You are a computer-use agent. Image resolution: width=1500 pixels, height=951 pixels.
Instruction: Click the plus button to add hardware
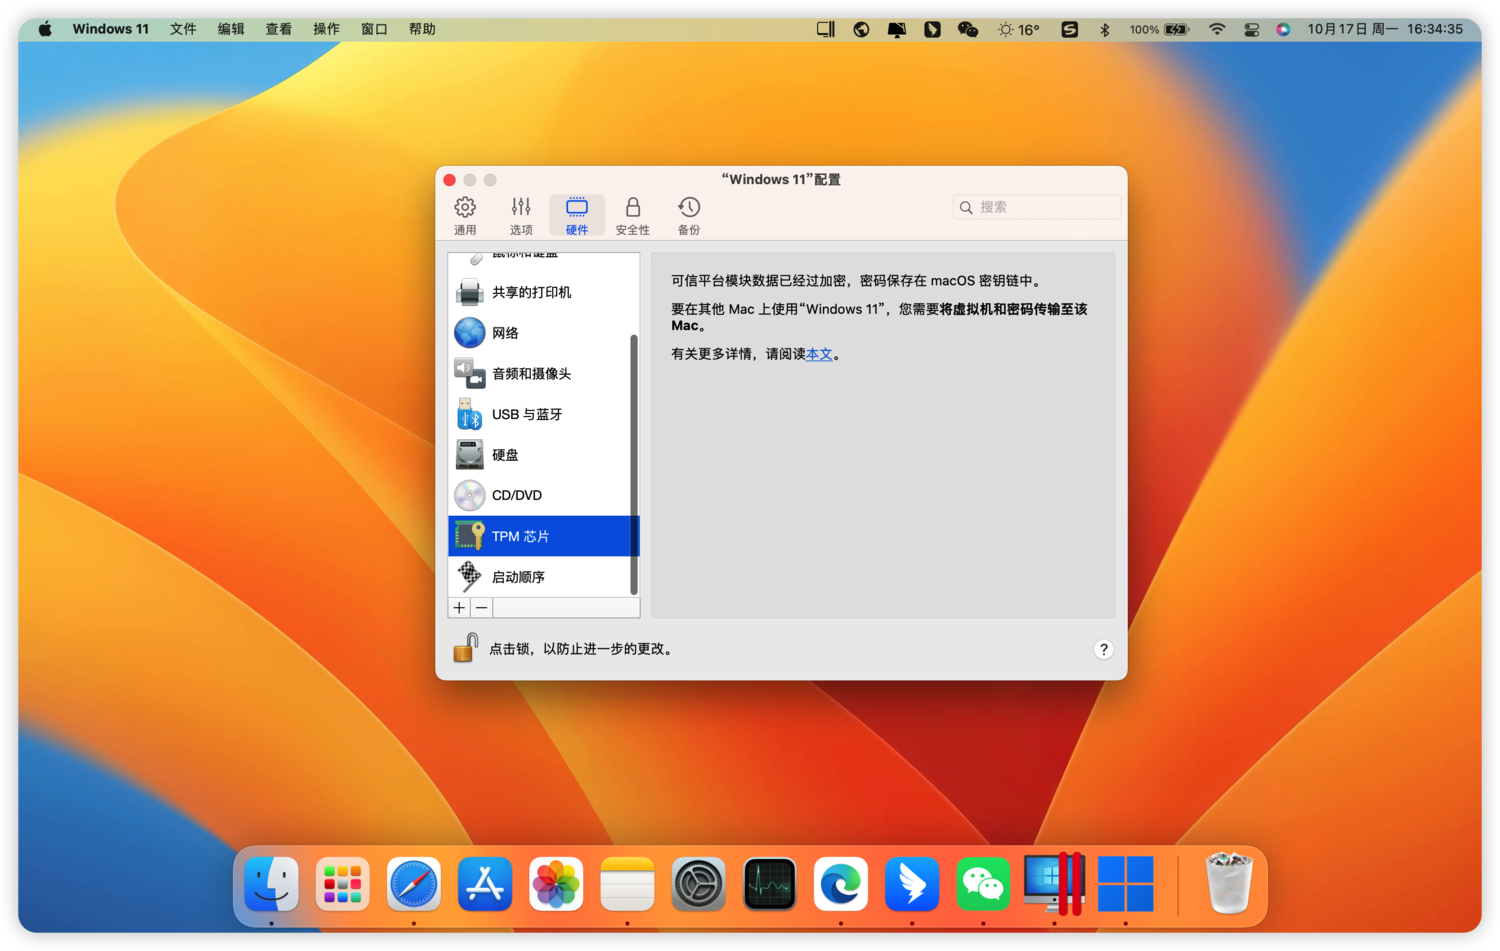tap(459, 608)
